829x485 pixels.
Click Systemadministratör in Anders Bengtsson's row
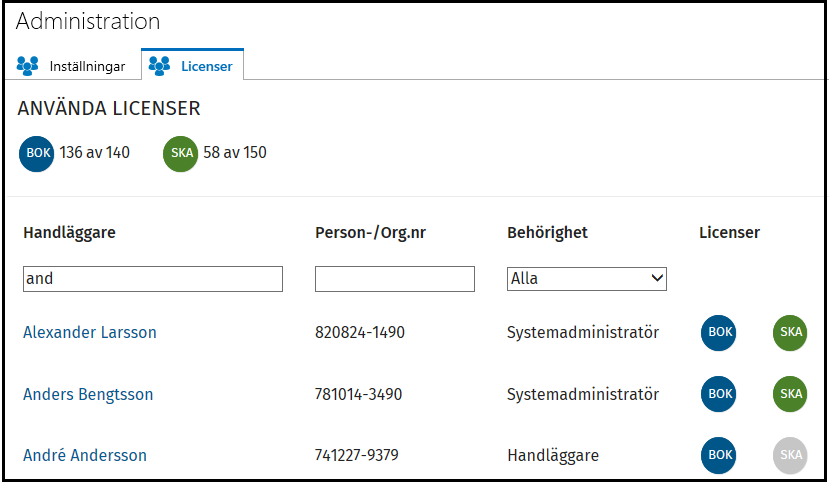[x=583, y=395]
